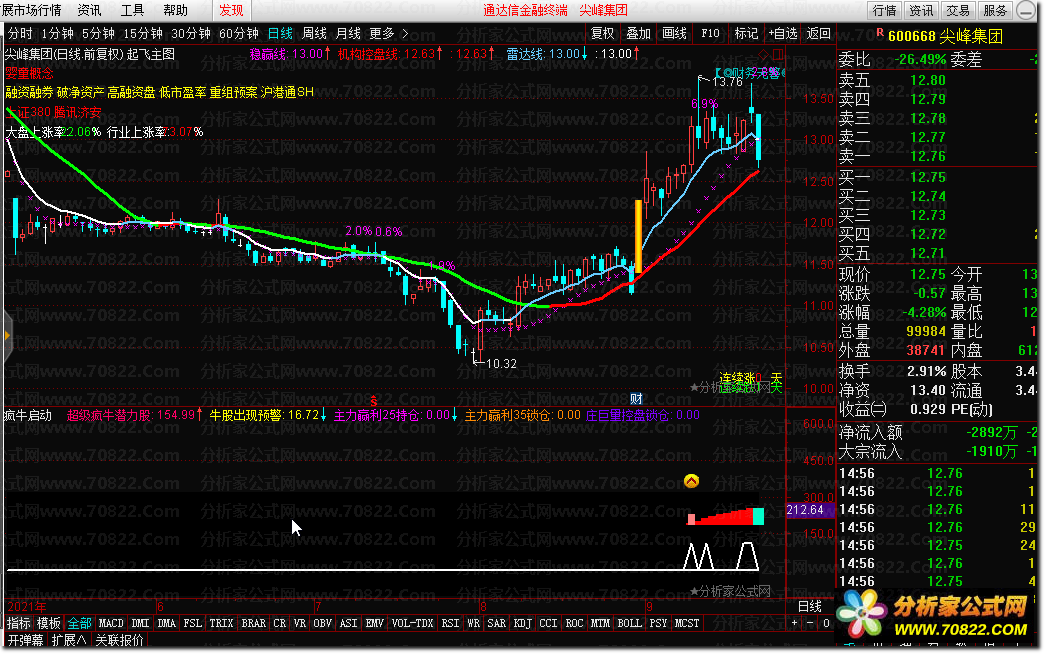Screen dimensions: 1046x654
Task: Click the 返回 back button
Action: (819, 33)
